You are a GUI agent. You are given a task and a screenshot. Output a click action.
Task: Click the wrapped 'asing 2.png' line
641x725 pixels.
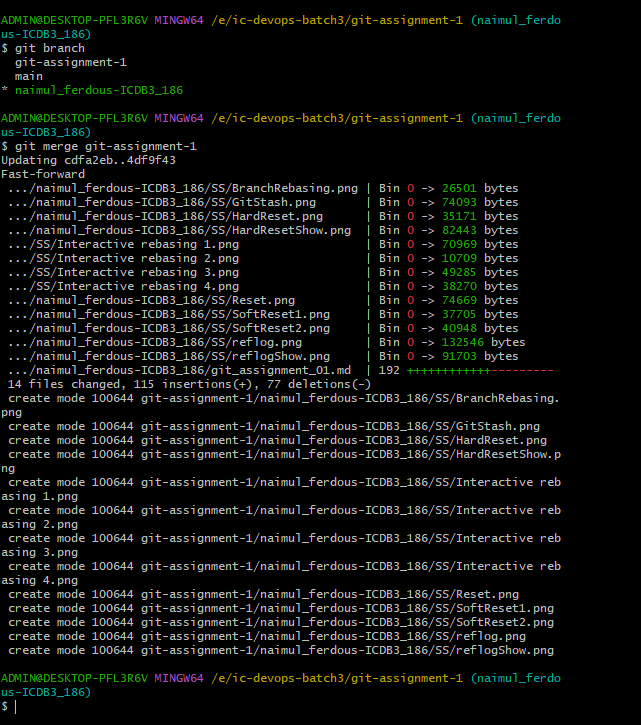[x=39, y=525]
